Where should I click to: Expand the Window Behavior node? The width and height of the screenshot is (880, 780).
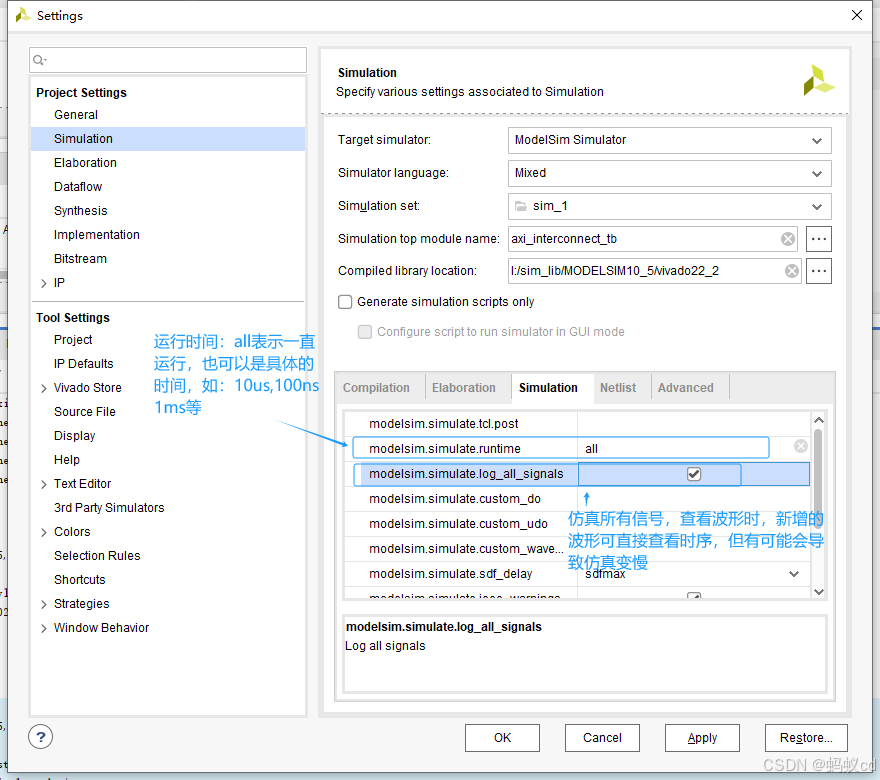(x=44, y=628)
